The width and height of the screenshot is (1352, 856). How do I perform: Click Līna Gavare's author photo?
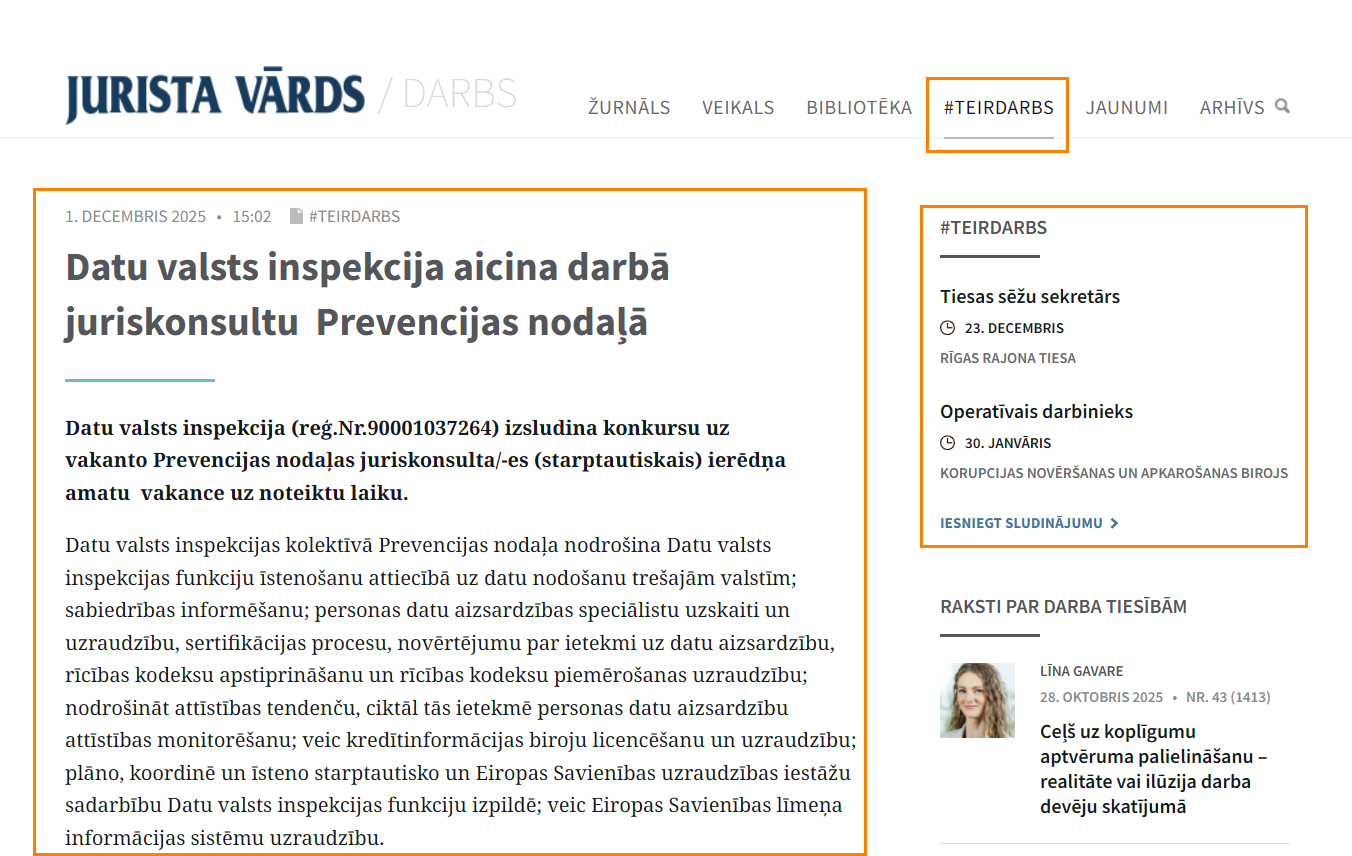coord(977,700)
